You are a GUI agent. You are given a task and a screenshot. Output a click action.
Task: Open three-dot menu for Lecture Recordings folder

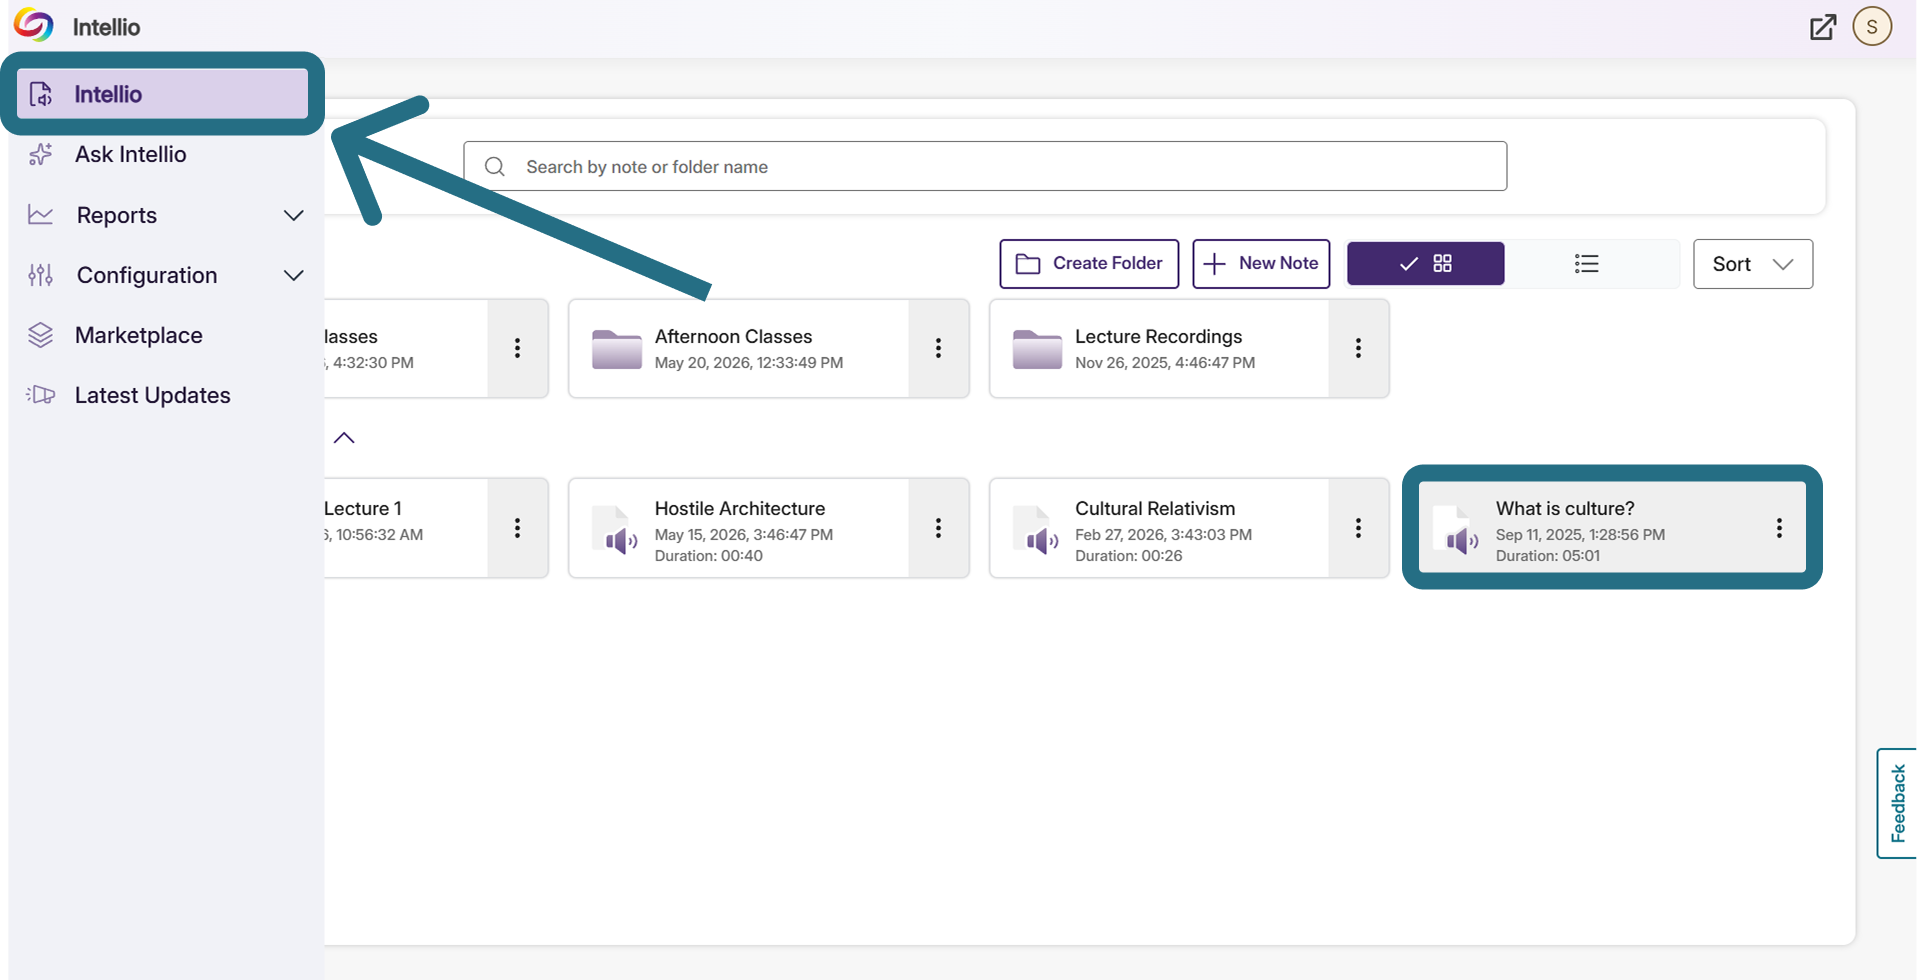click(x=1358, y=348)
